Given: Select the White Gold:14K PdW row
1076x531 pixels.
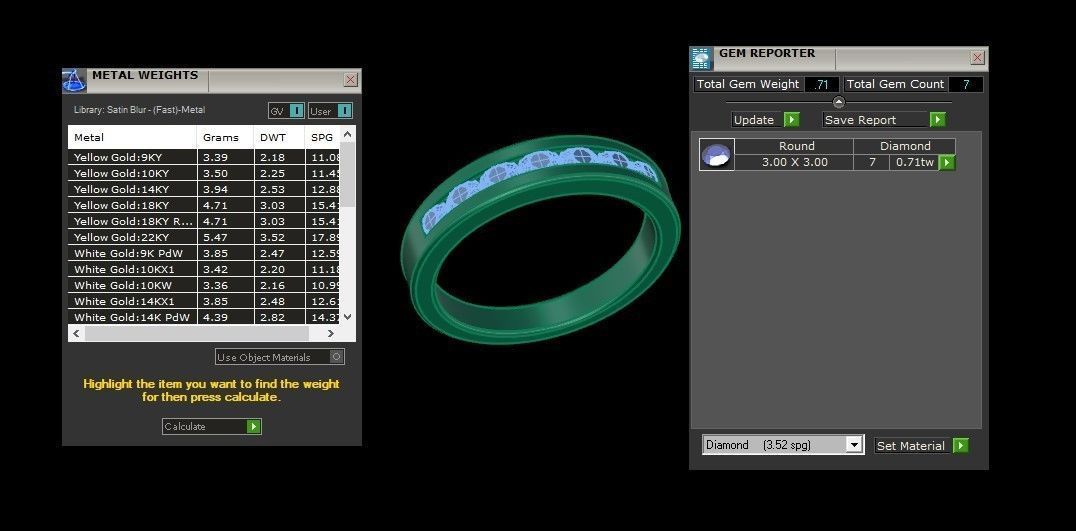Looking at the screenshot, I should point(204,317).
